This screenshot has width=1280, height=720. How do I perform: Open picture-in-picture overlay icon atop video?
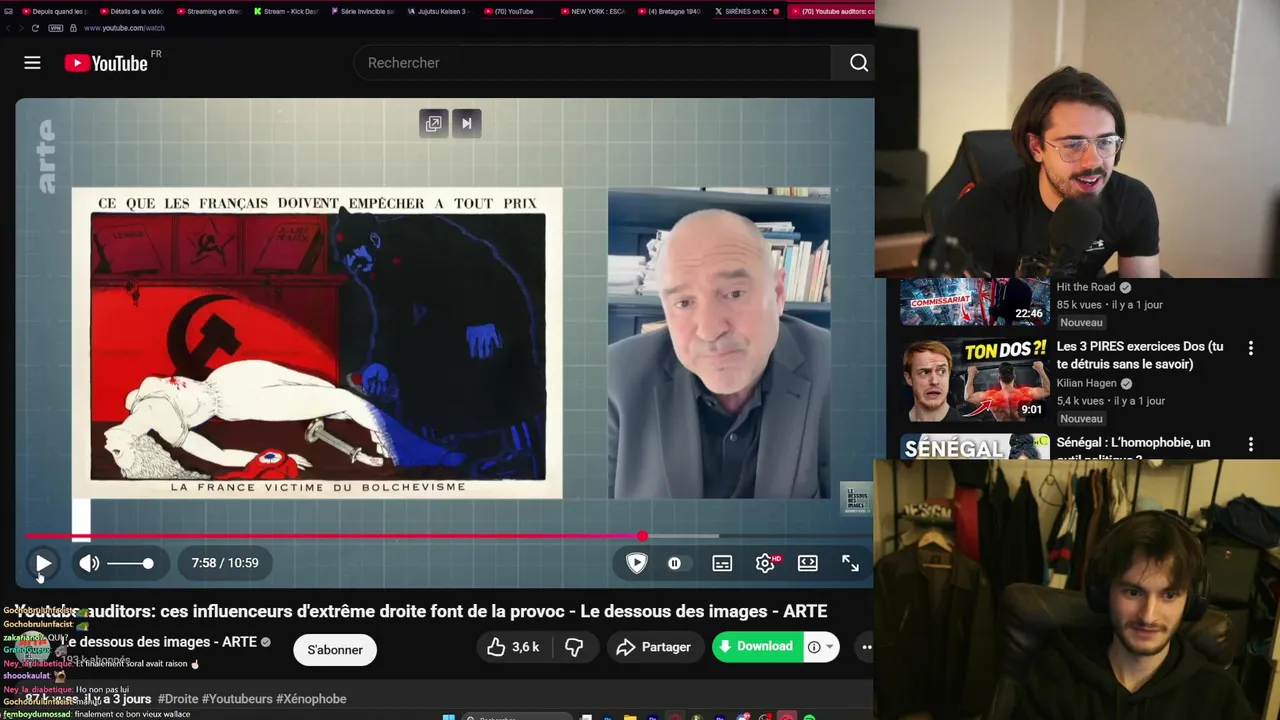(433, 123)
